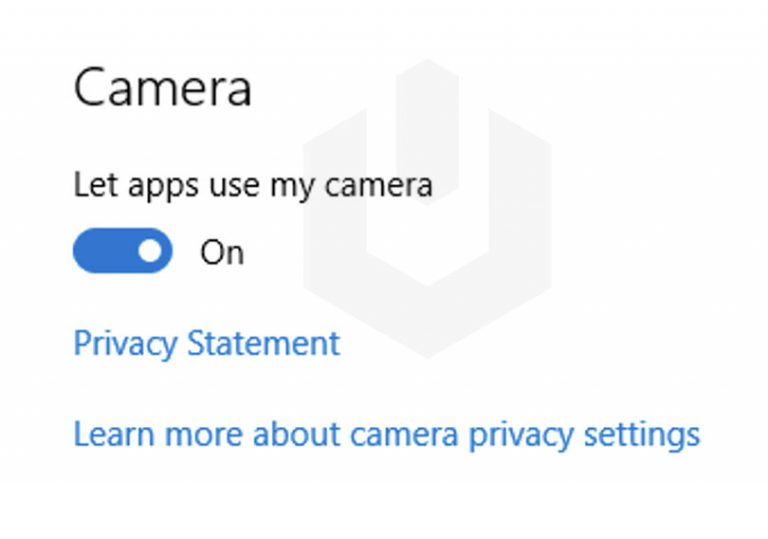
Task: Switch the camera permission toggle to Off
Action: tap(122, 250)
